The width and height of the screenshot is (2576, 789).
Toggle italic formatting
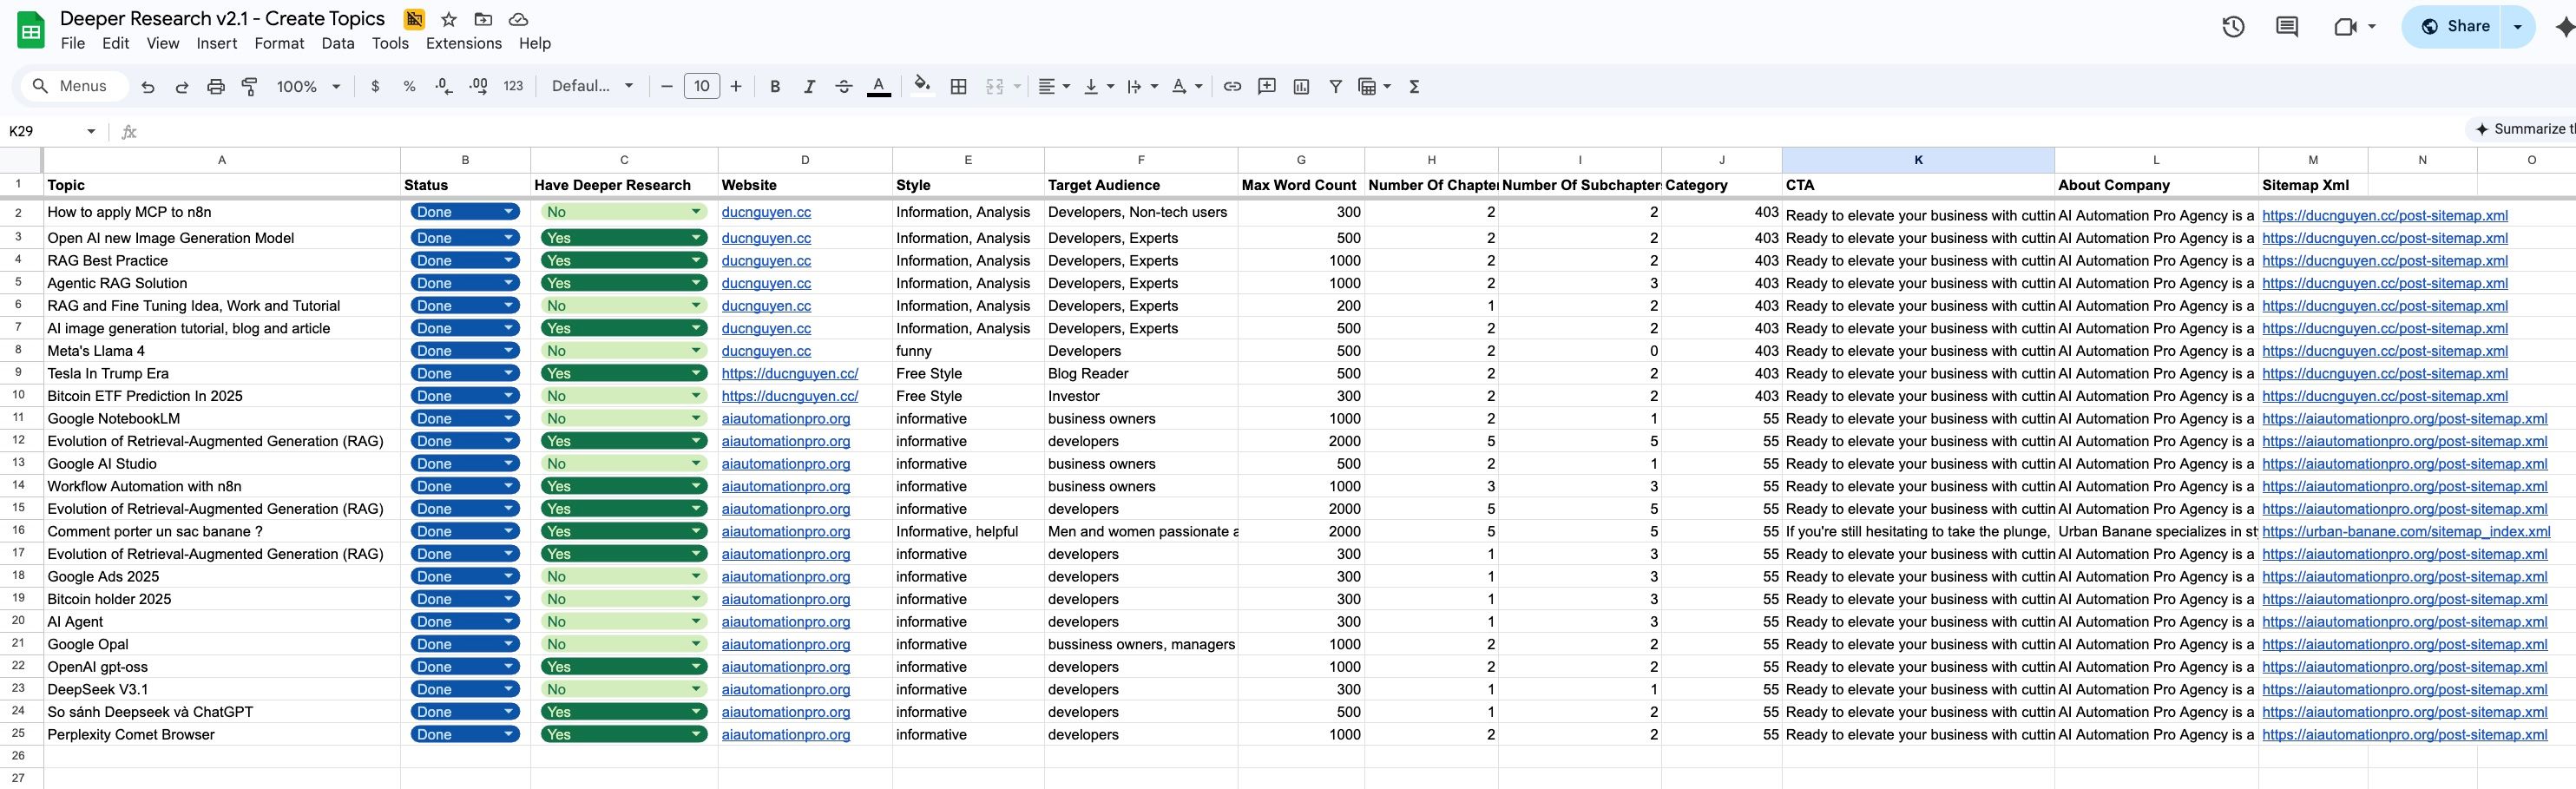(x=809, y=87)
